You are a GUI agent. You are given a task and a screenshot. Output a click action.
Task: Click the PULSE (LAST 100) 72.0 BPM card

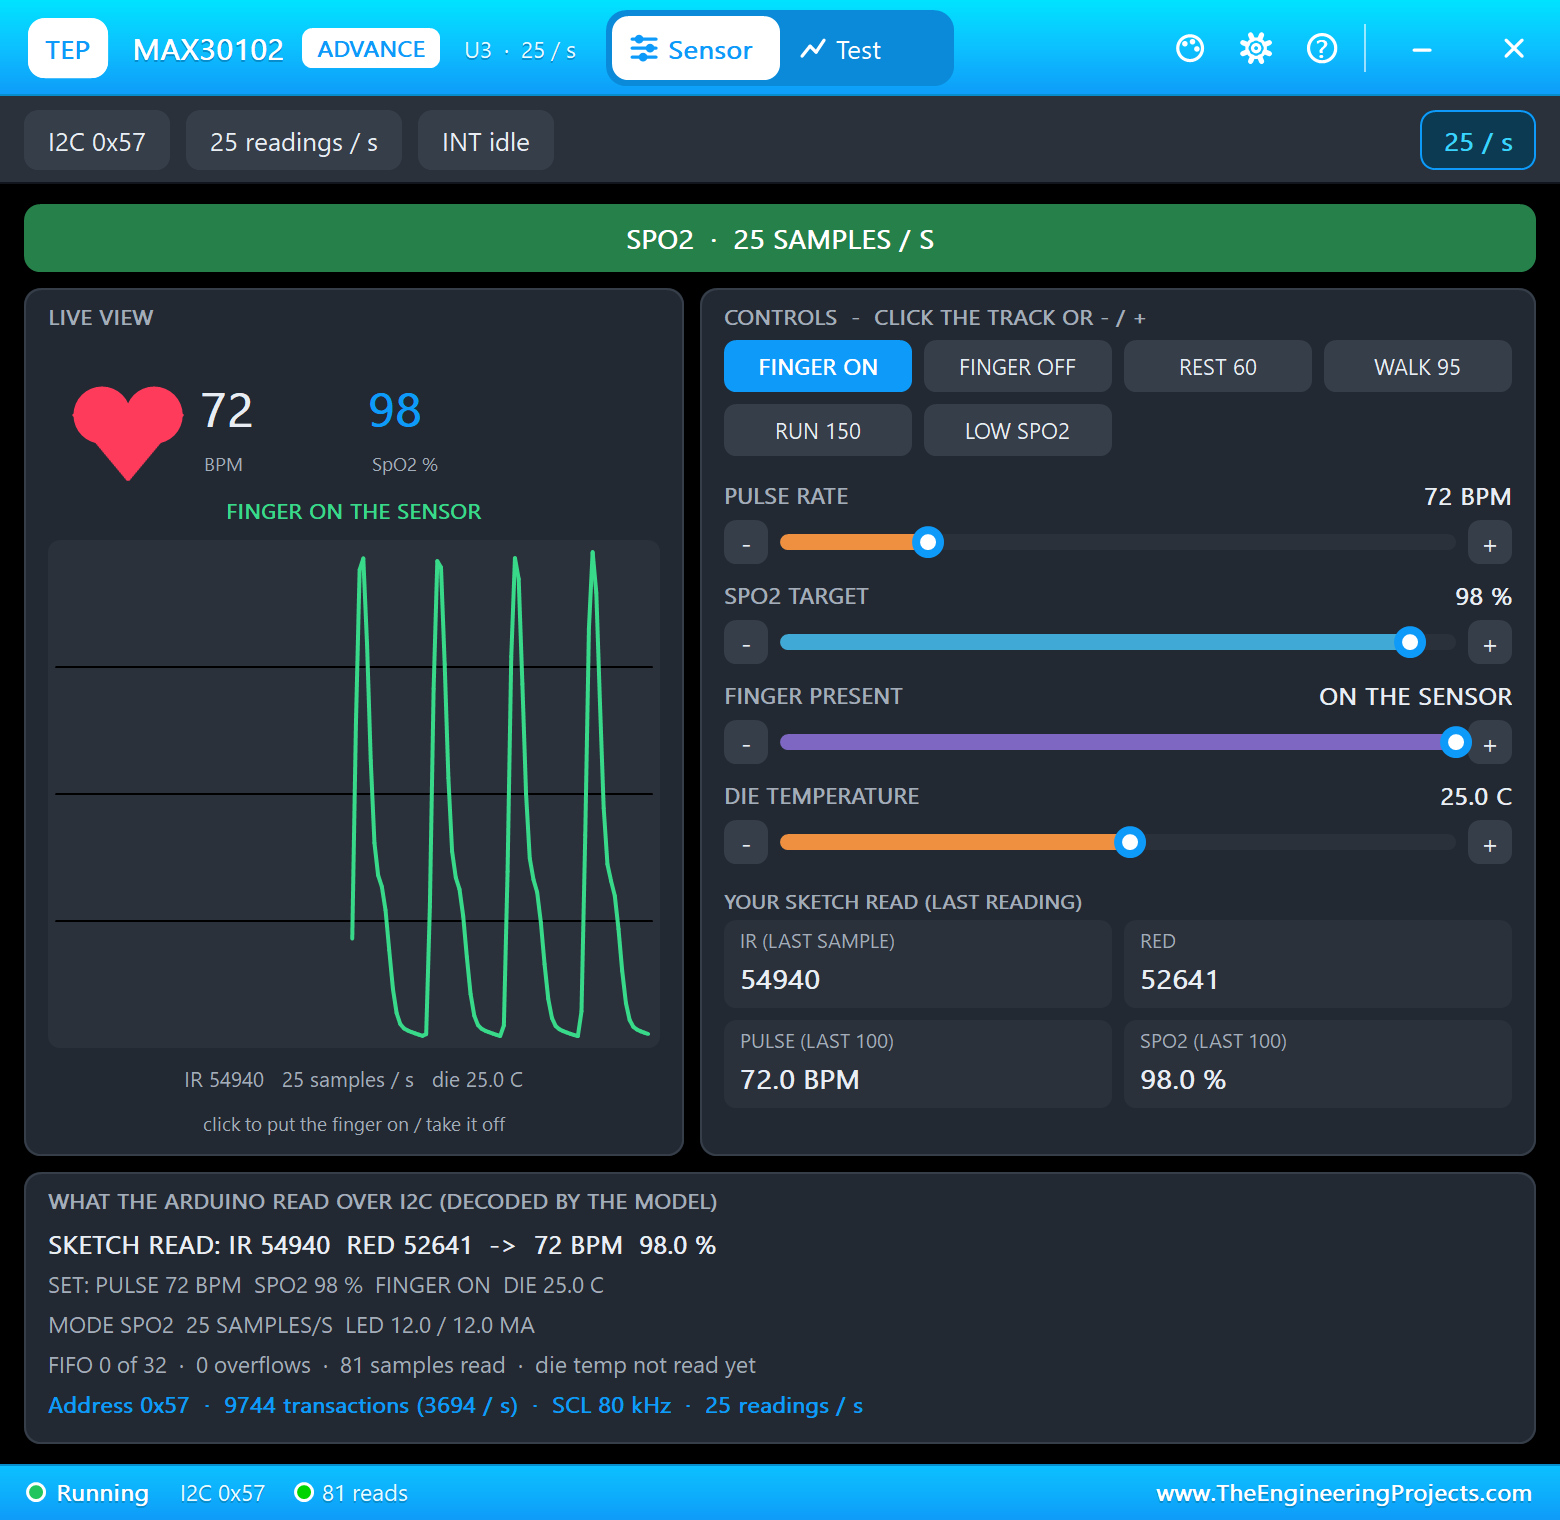[918, 1064]
